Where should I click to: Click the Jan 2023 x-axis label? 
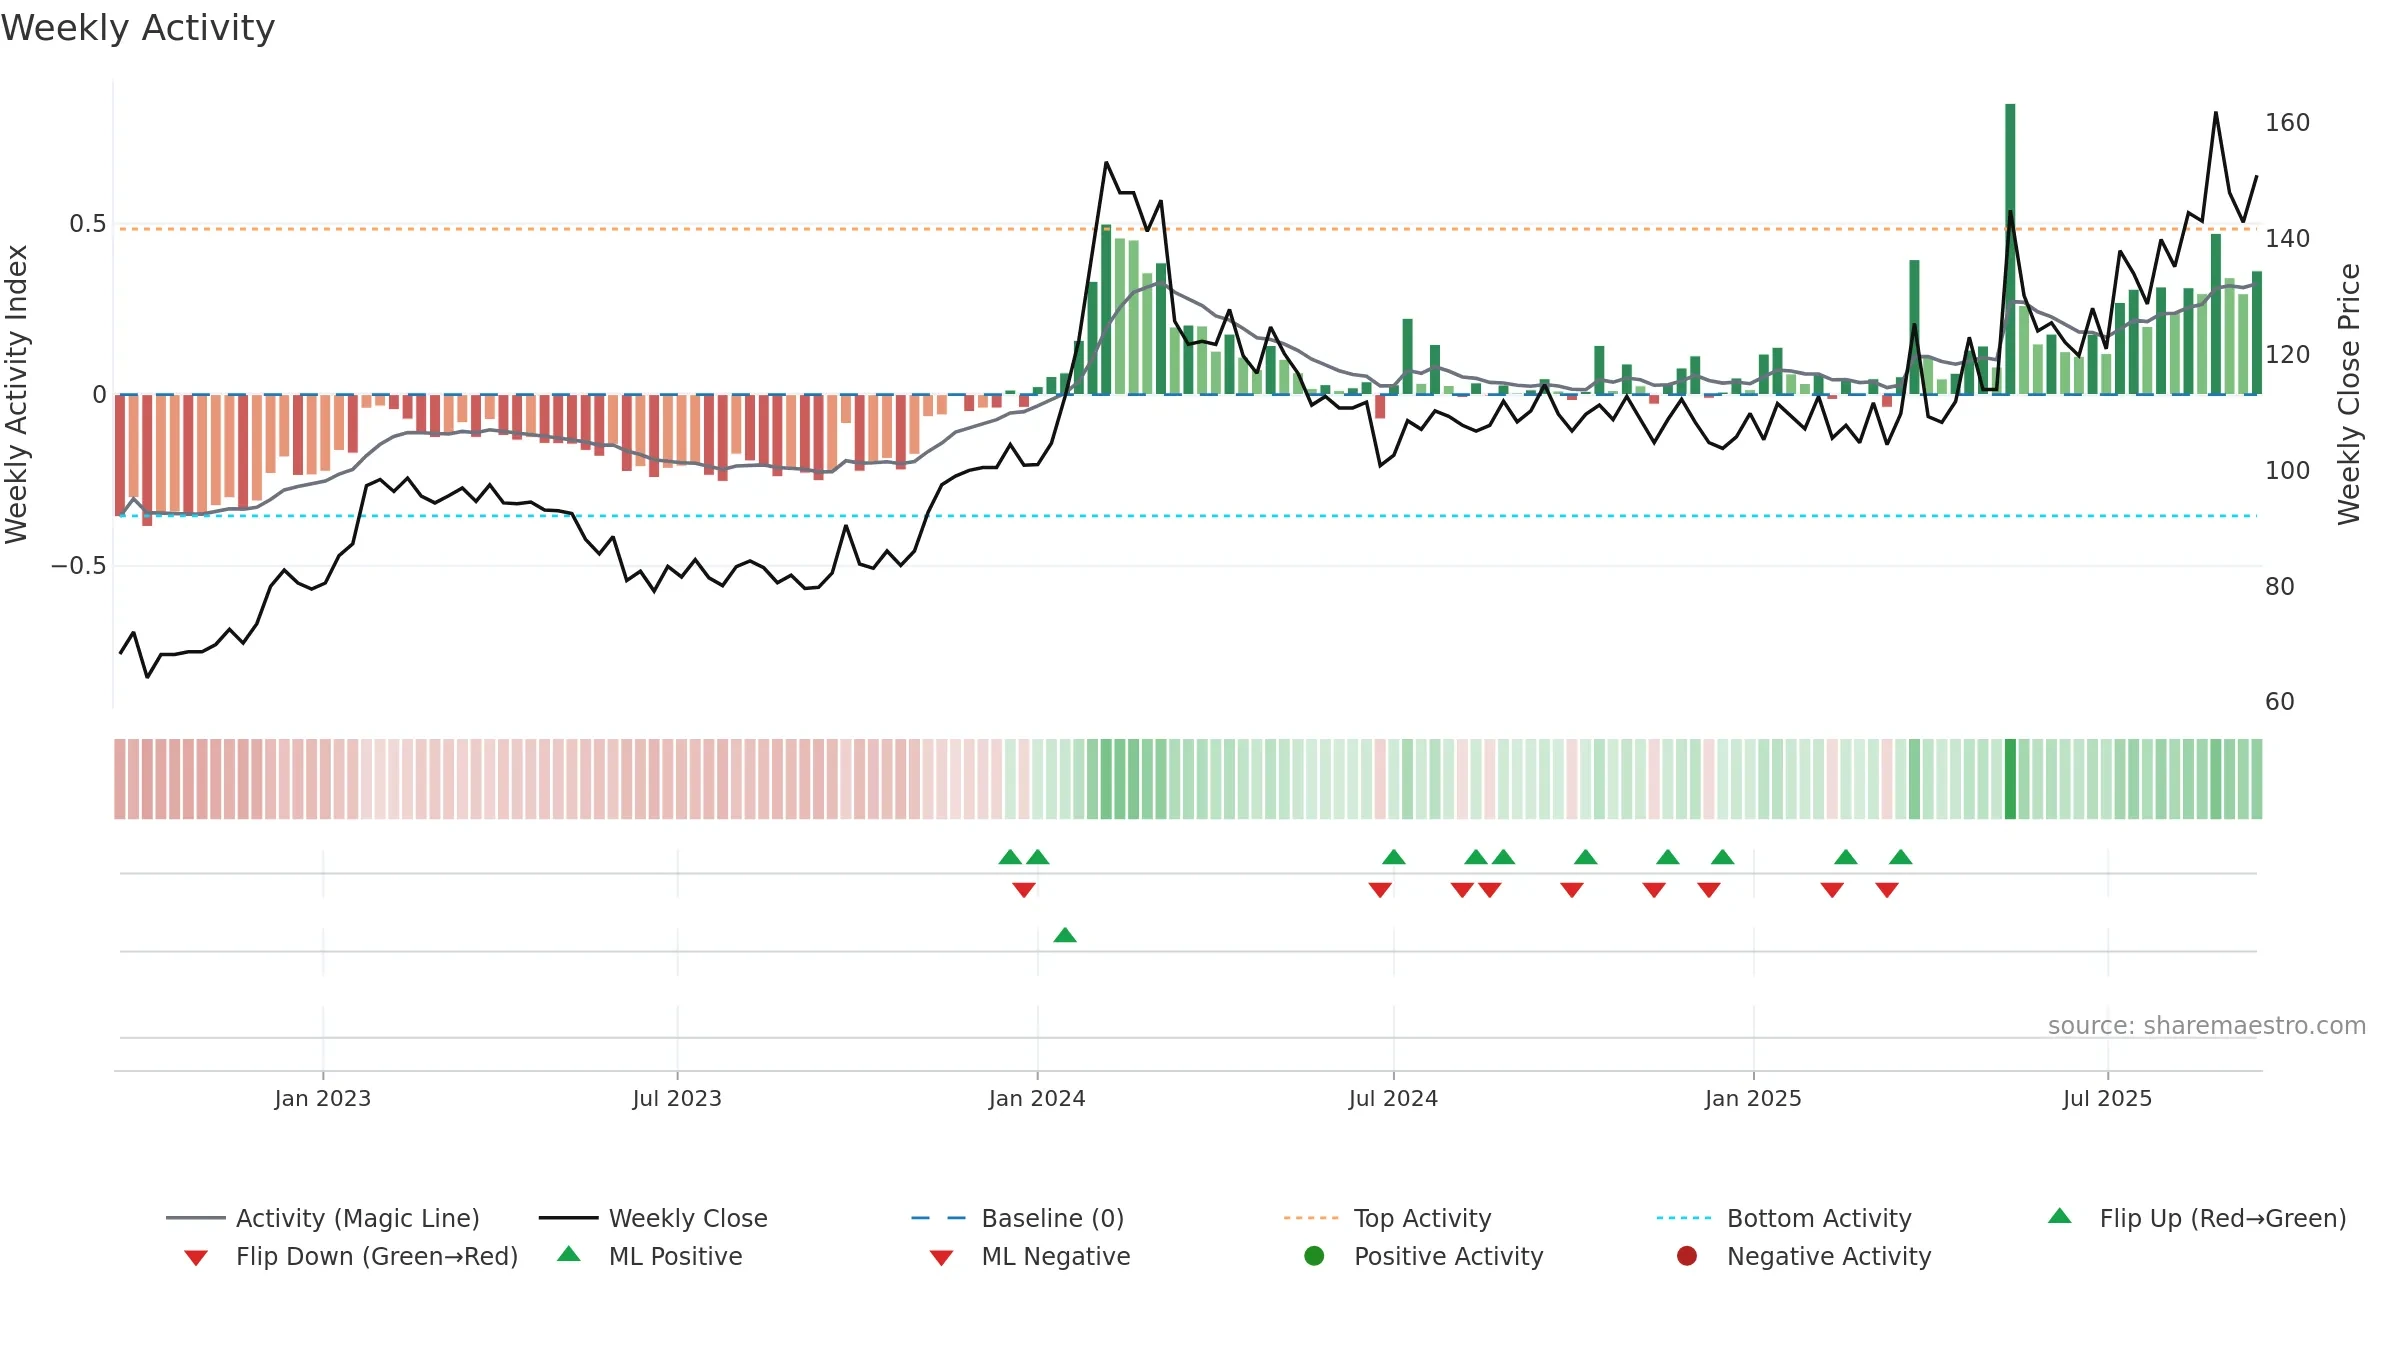click(323, 1099)
